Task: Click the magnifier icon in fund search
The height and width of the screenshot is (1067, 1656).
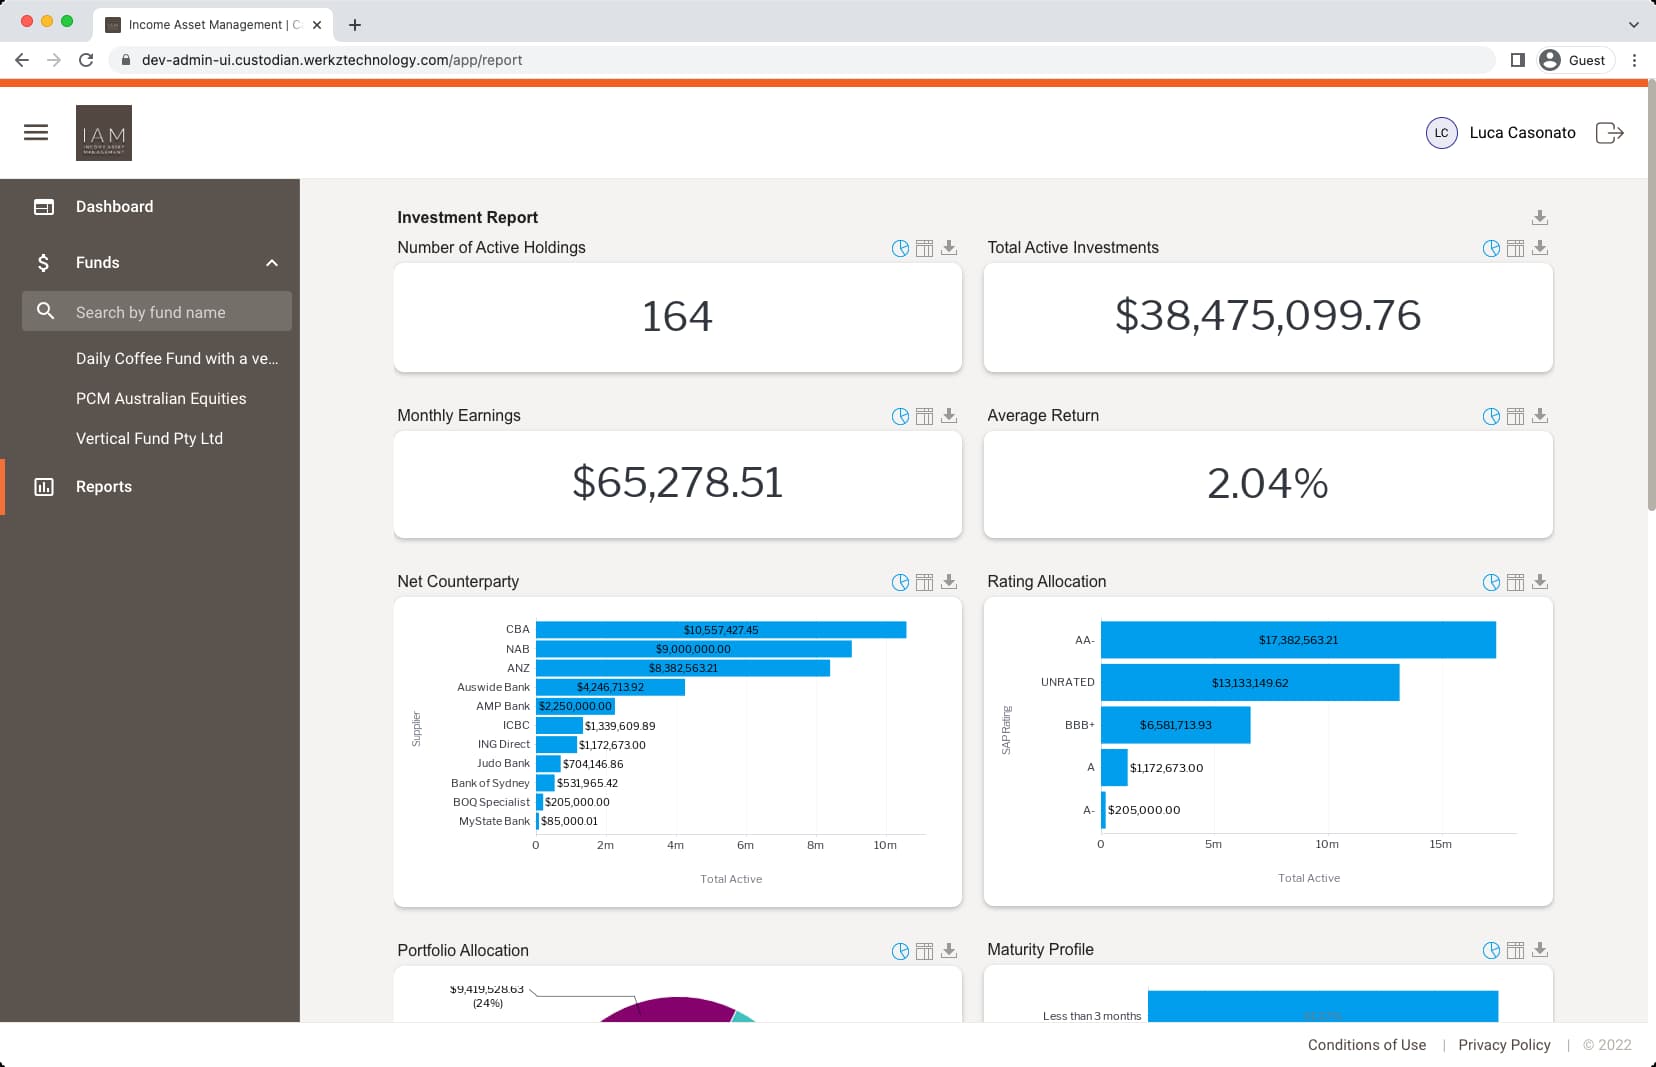Action: click(45, 311)
